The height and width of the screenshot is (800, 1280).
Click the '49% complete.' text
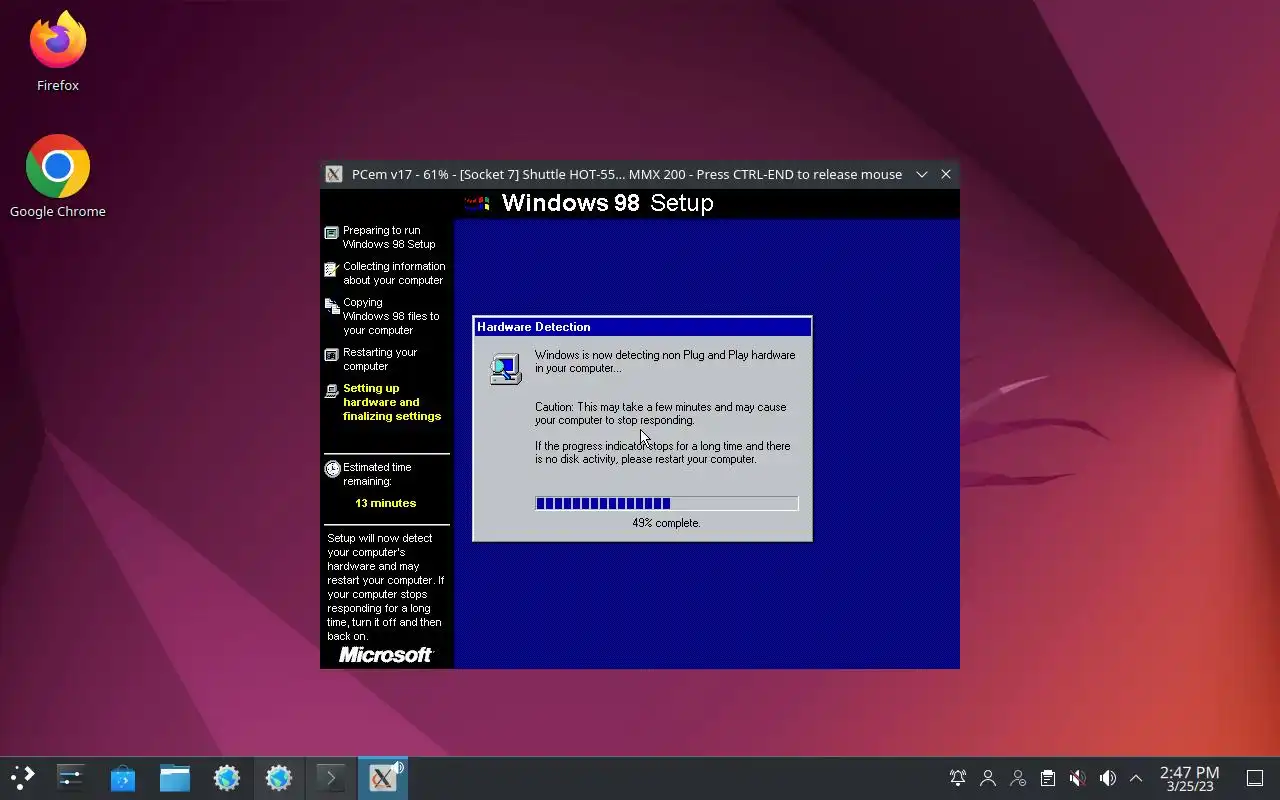coord(666,523)
